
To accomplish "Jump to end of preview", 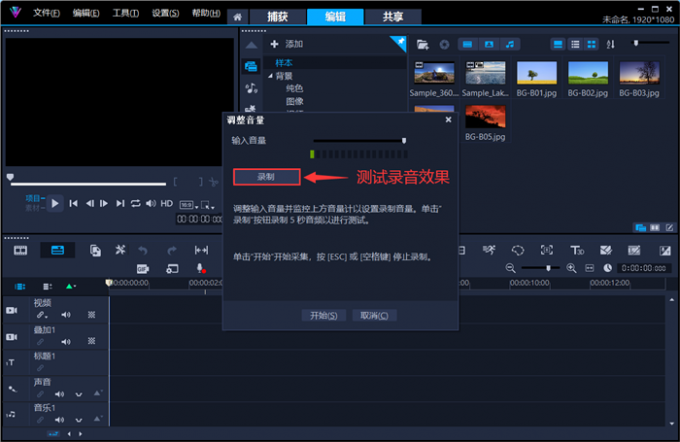I will click(120, 203).
